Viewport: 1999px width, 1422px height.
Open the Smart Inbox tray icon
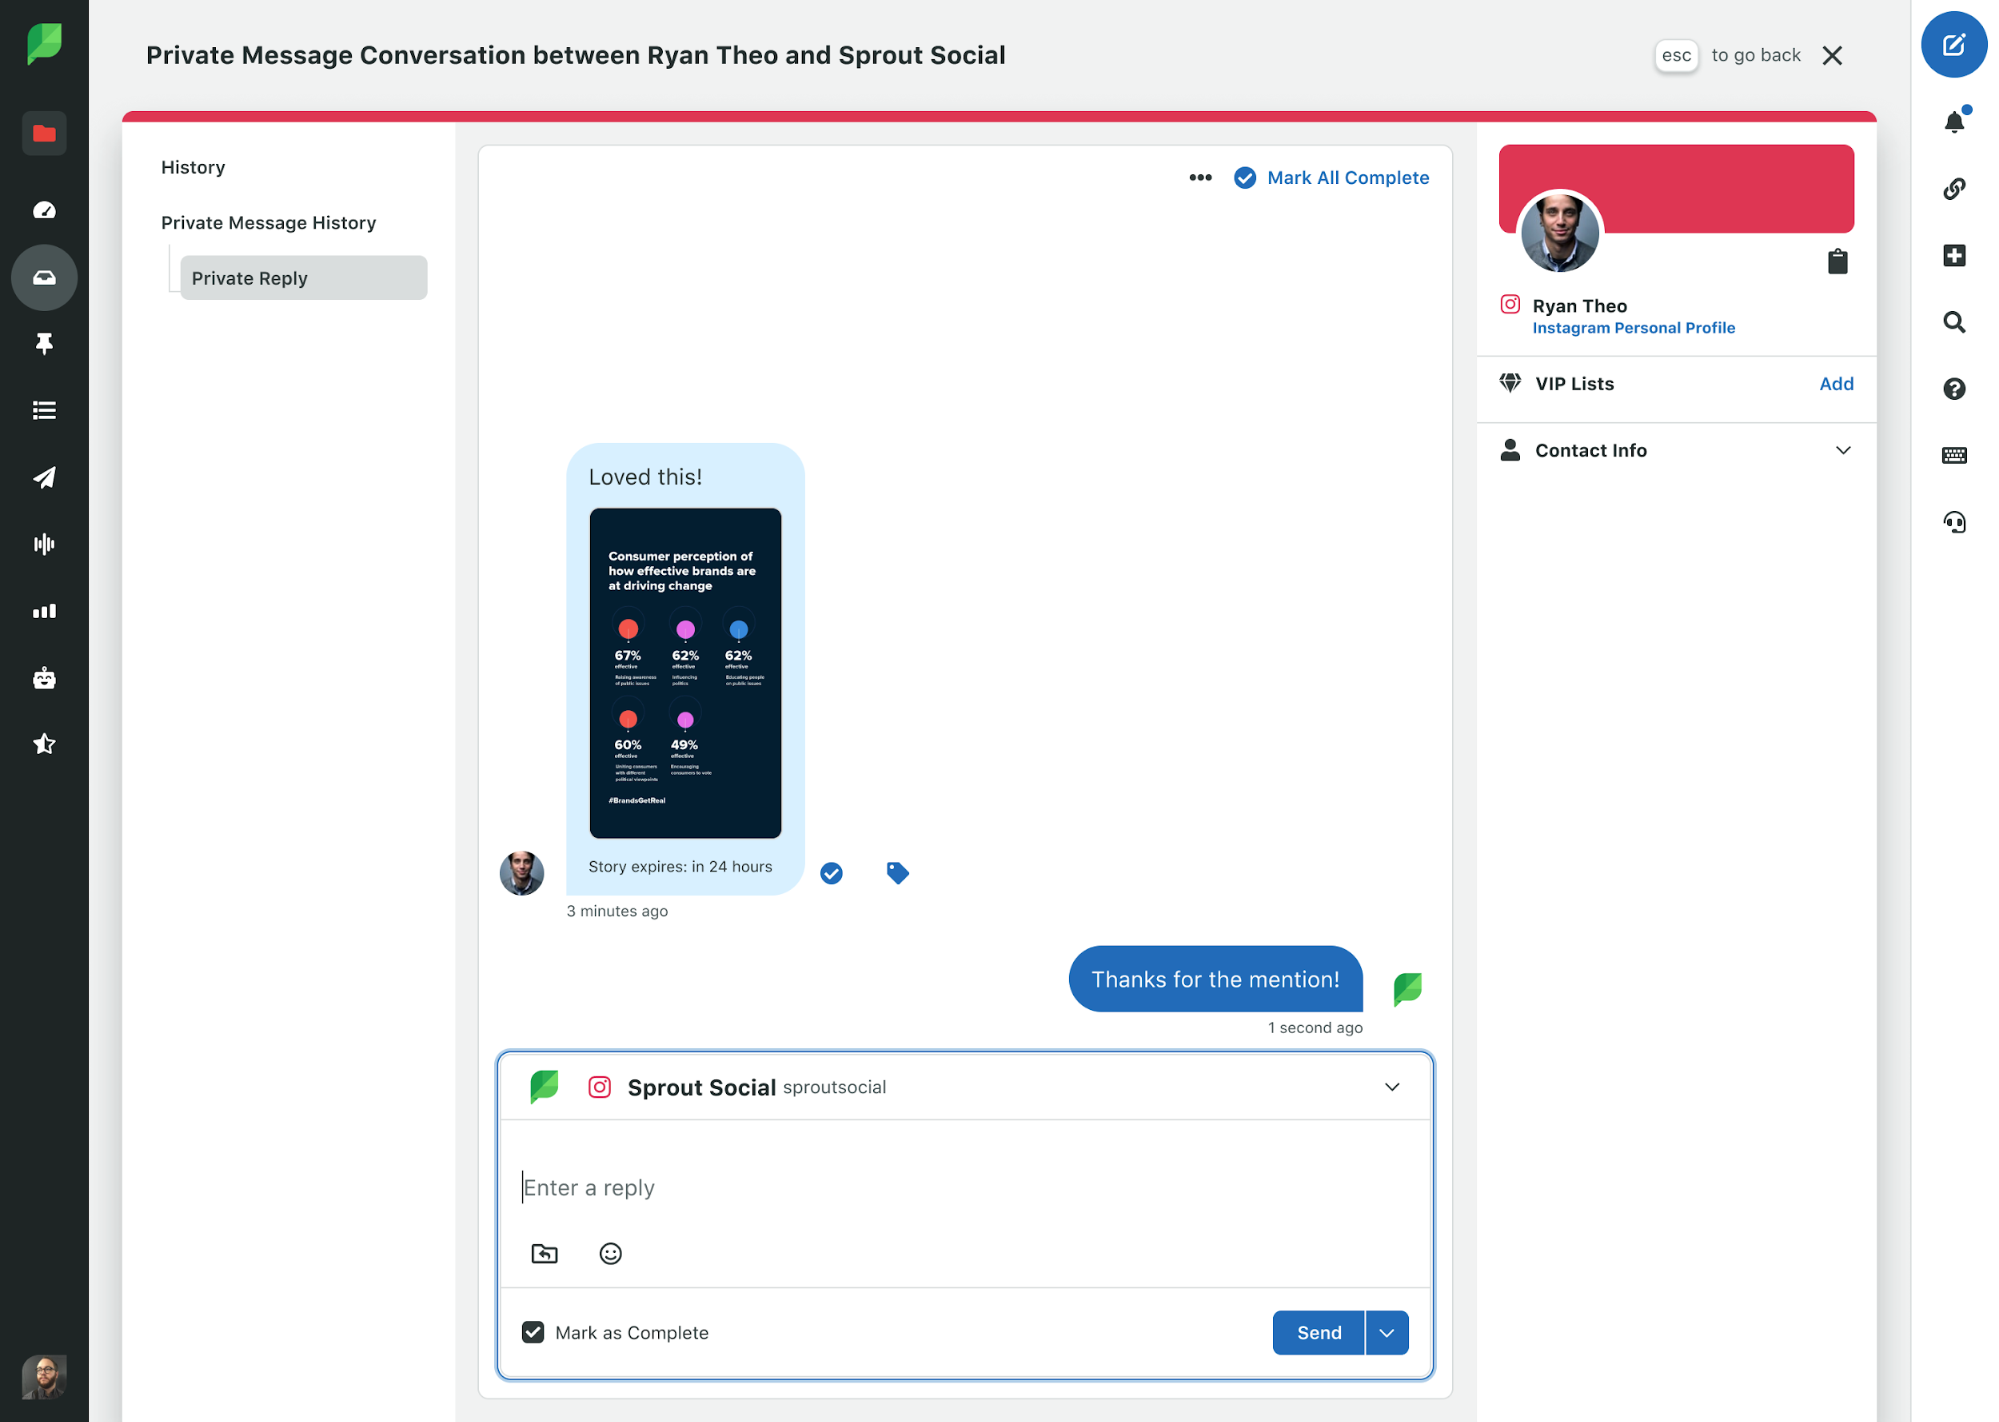[x=44, y=277]
